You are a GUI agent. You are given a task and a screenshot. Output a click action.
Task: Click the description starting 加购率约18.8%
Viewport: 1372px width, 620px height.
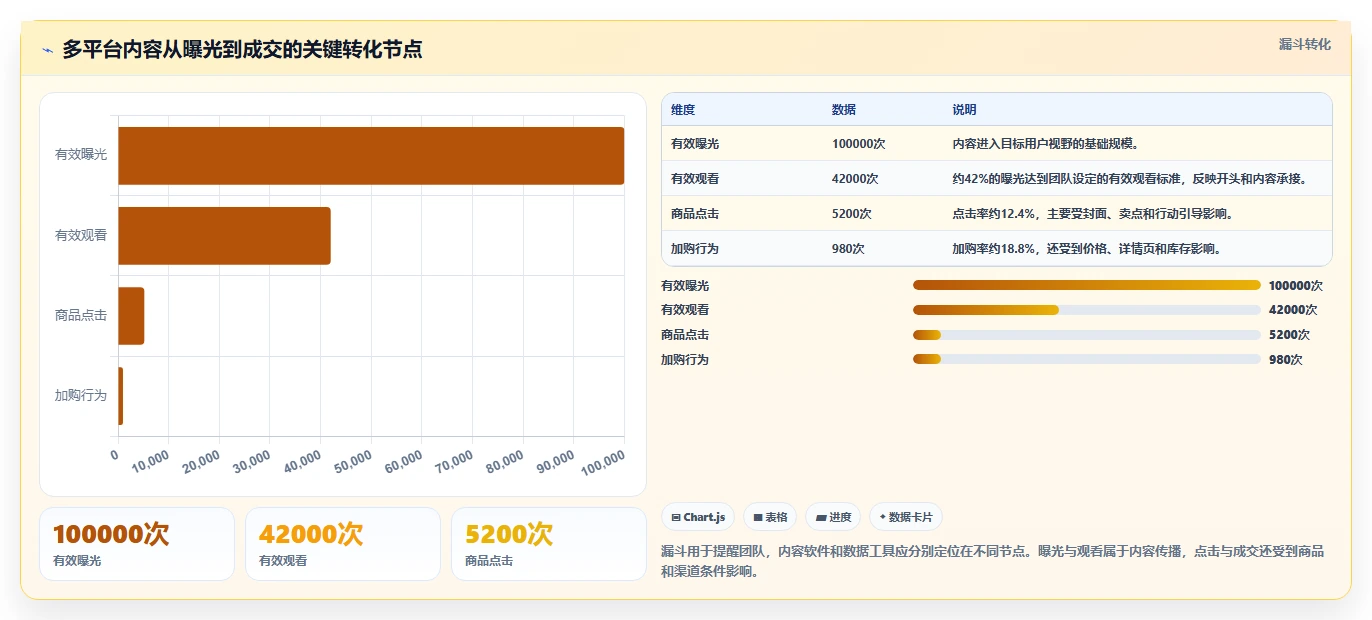click(1086, 249)
